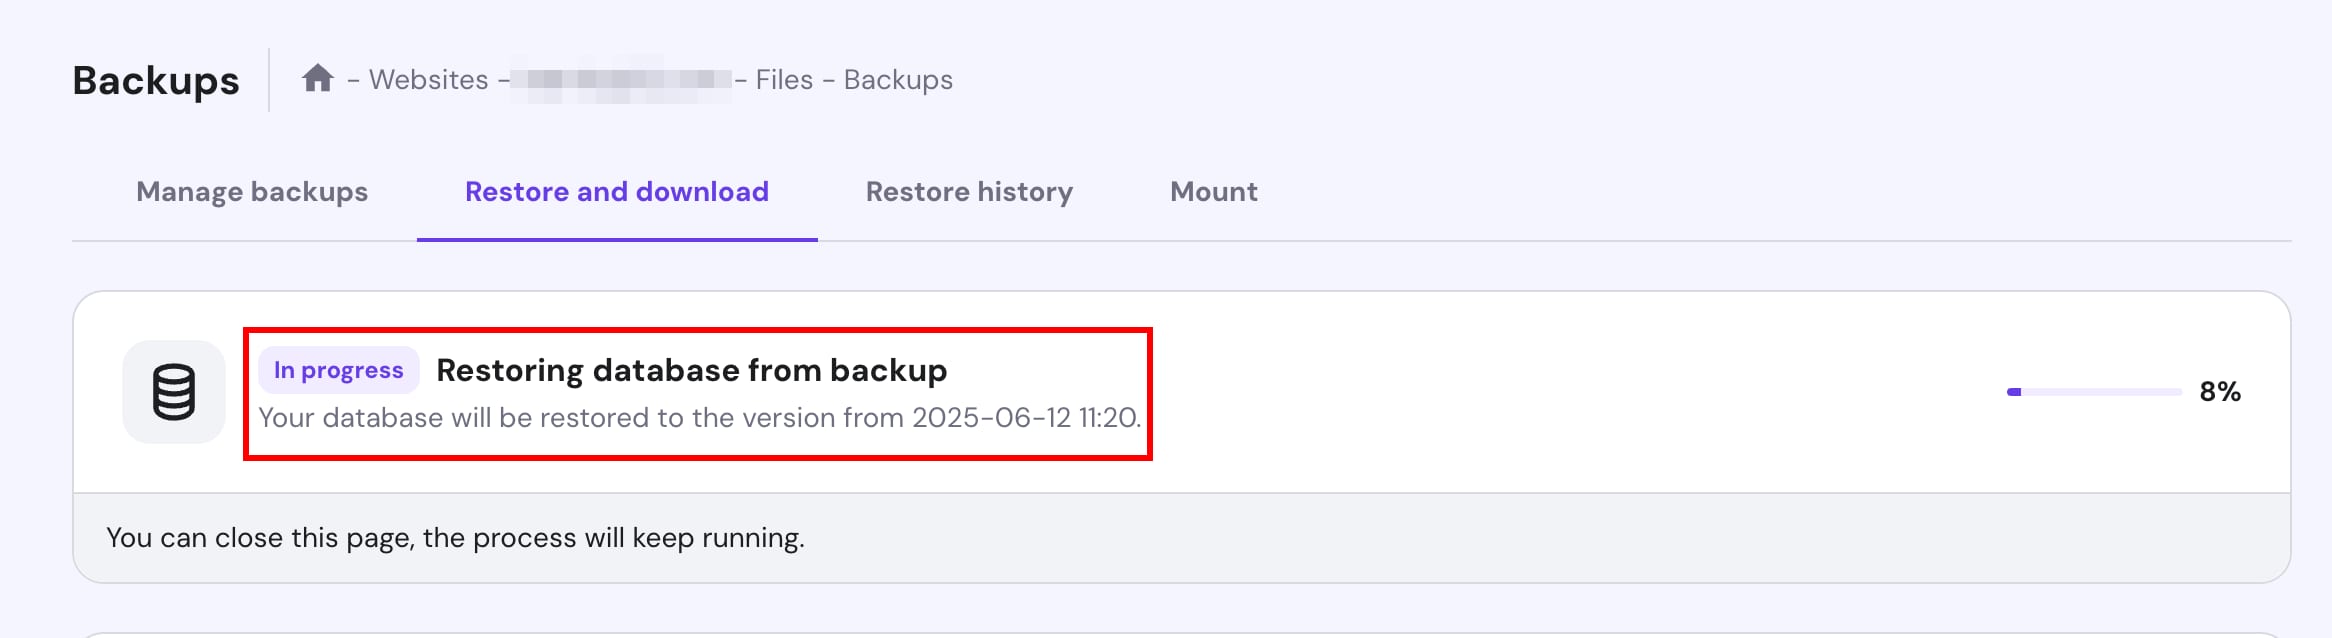Go to Websites in the breadcrumb
Screen dimensions: 2332x638
point(428,80)
